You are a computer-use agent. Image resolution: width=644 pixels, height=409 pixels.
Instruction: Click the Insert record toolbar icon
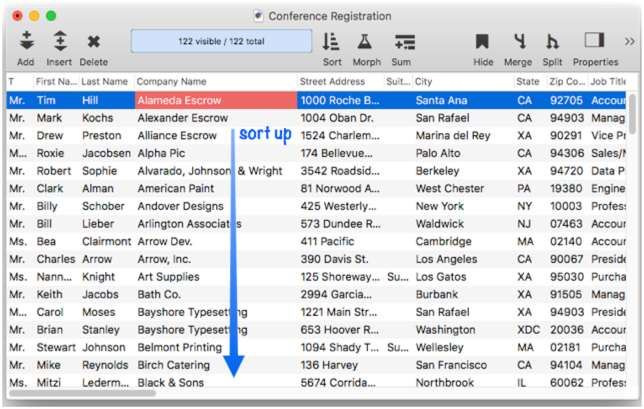click(60, 41)
